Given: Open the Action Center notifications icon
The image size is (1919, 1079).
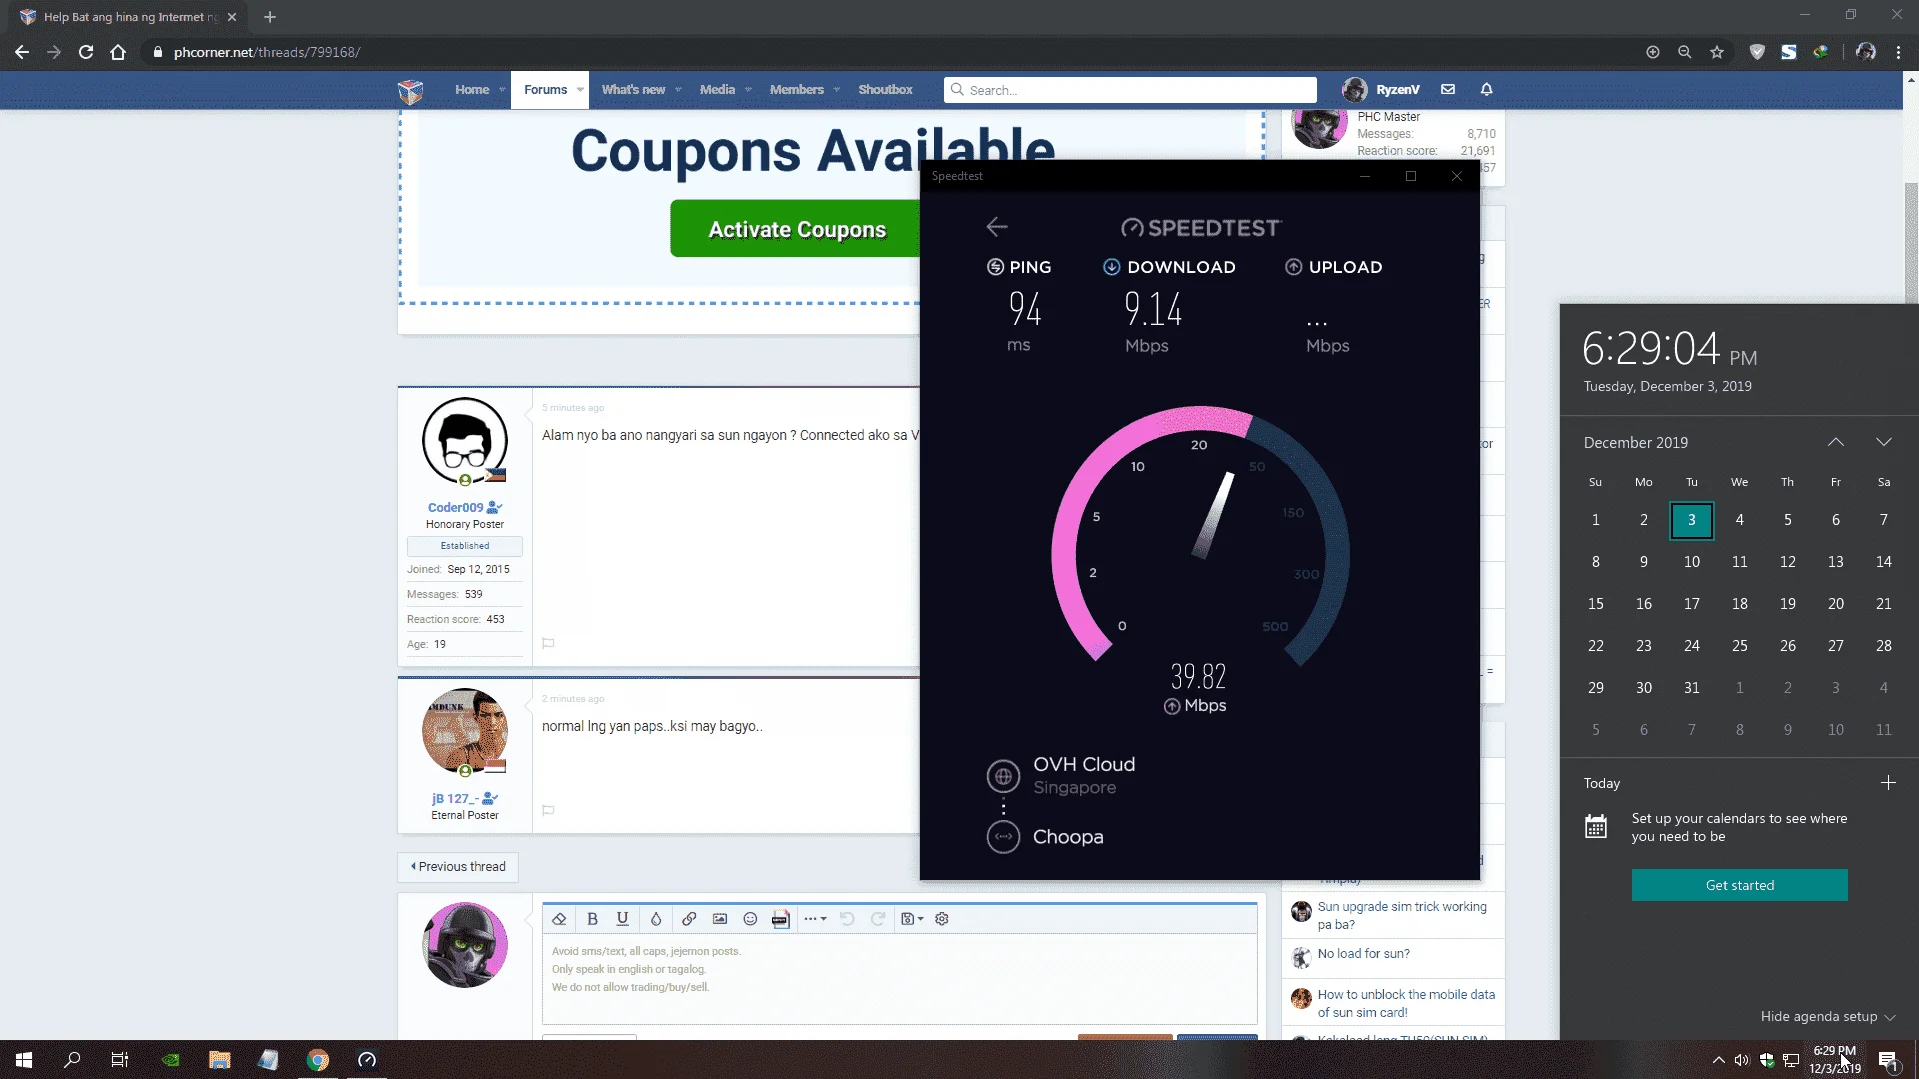Looking at the screenshot, I should click(1888, 1060).
